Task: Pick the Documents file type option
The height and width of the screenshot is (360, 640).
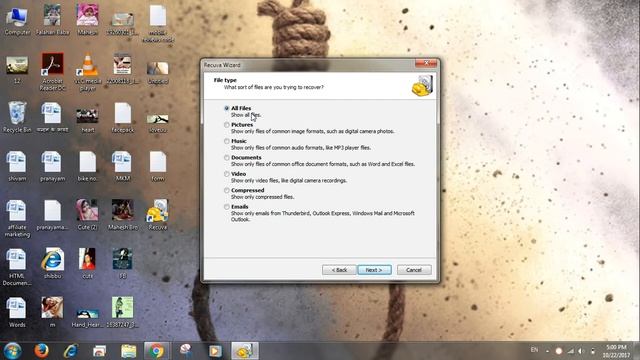Action: point(227,157)
